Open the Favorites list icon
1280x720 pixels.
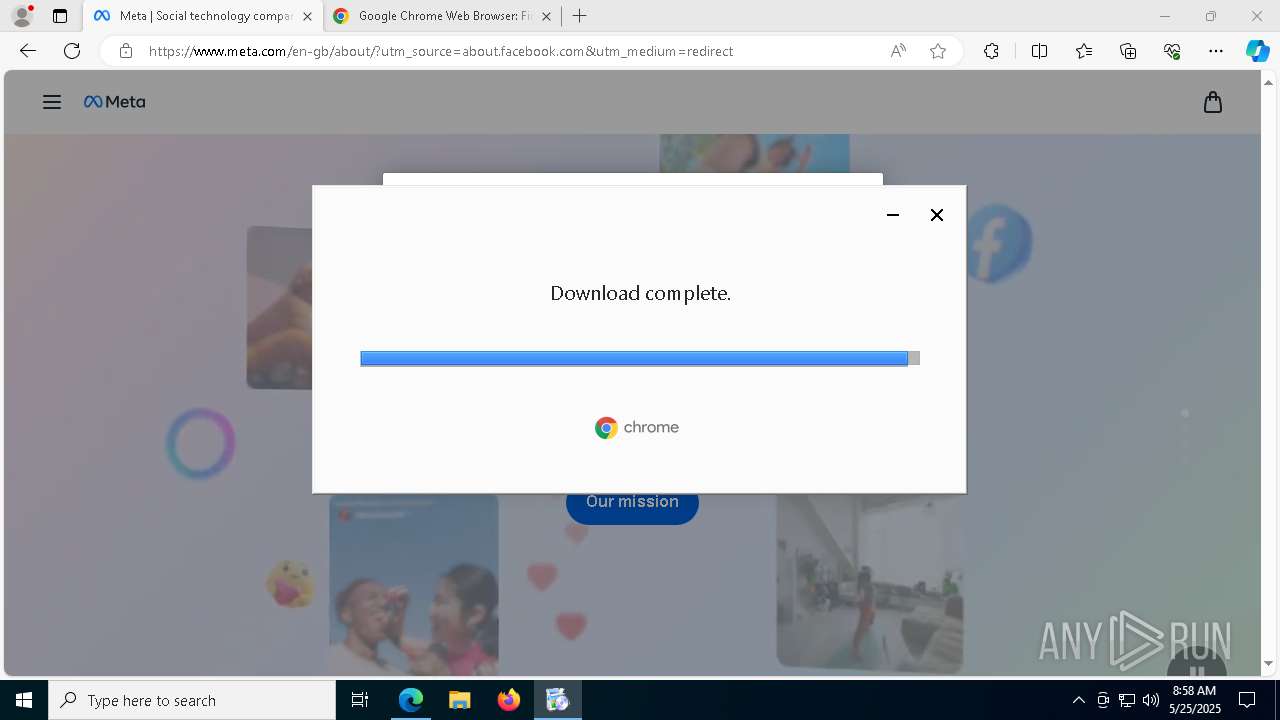coord(1084,51)
